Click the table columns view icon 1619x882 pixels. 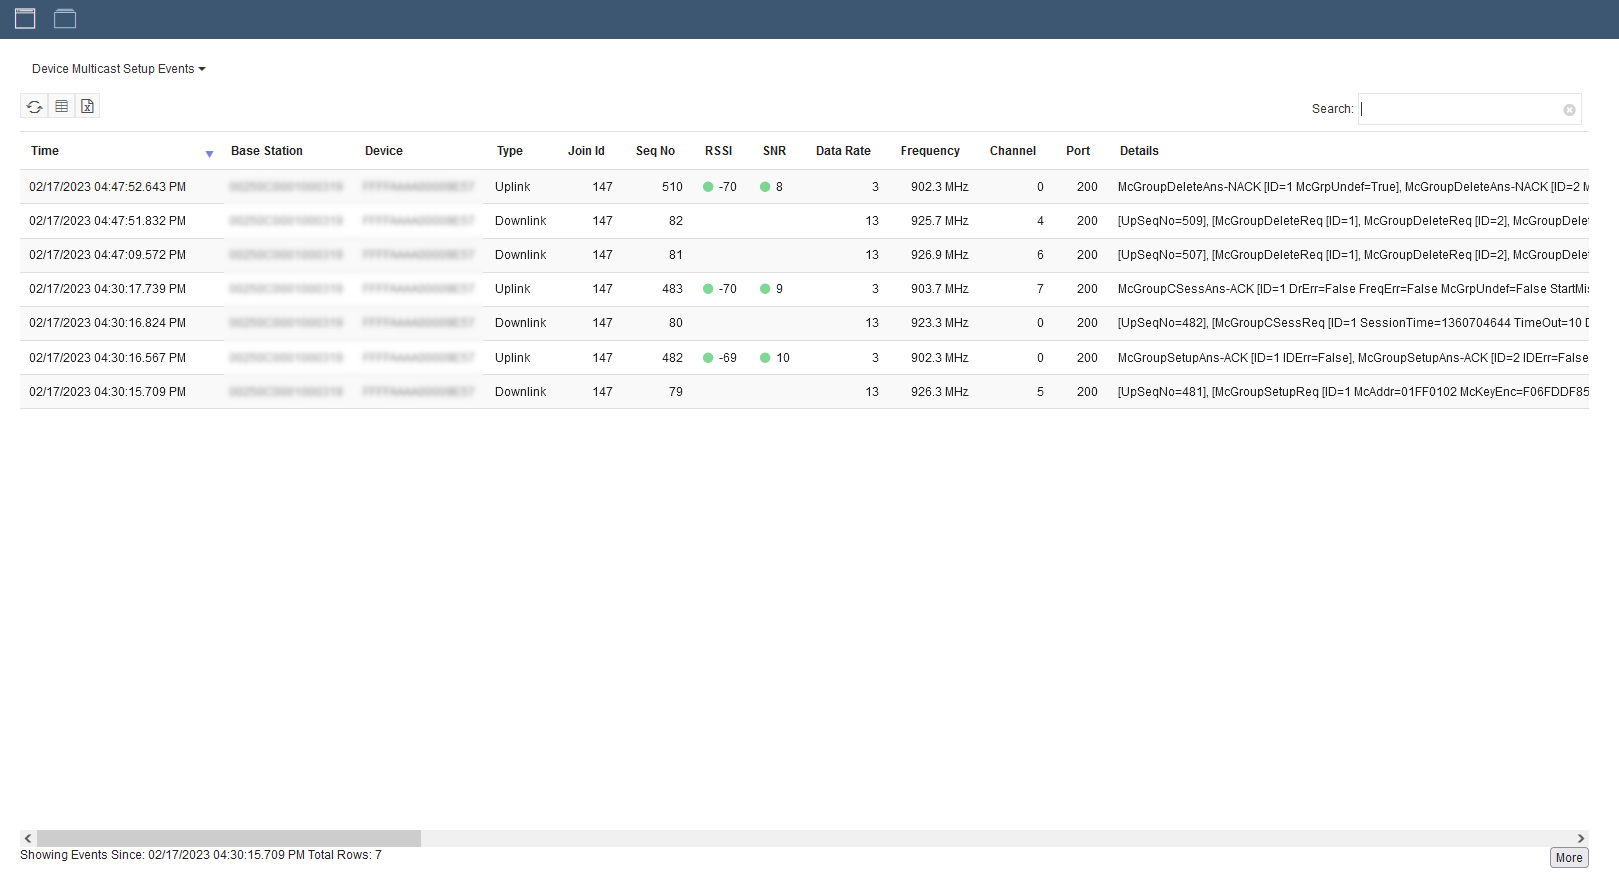(61, 107)
